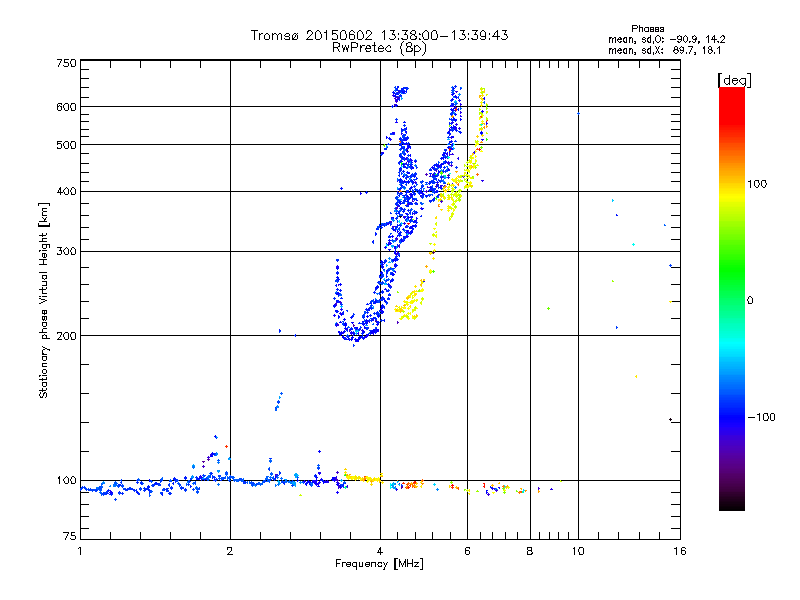Screen dimensions: 800x600
Task: Click the x-axis tick label '4'
Action: [x=380, y=551]
